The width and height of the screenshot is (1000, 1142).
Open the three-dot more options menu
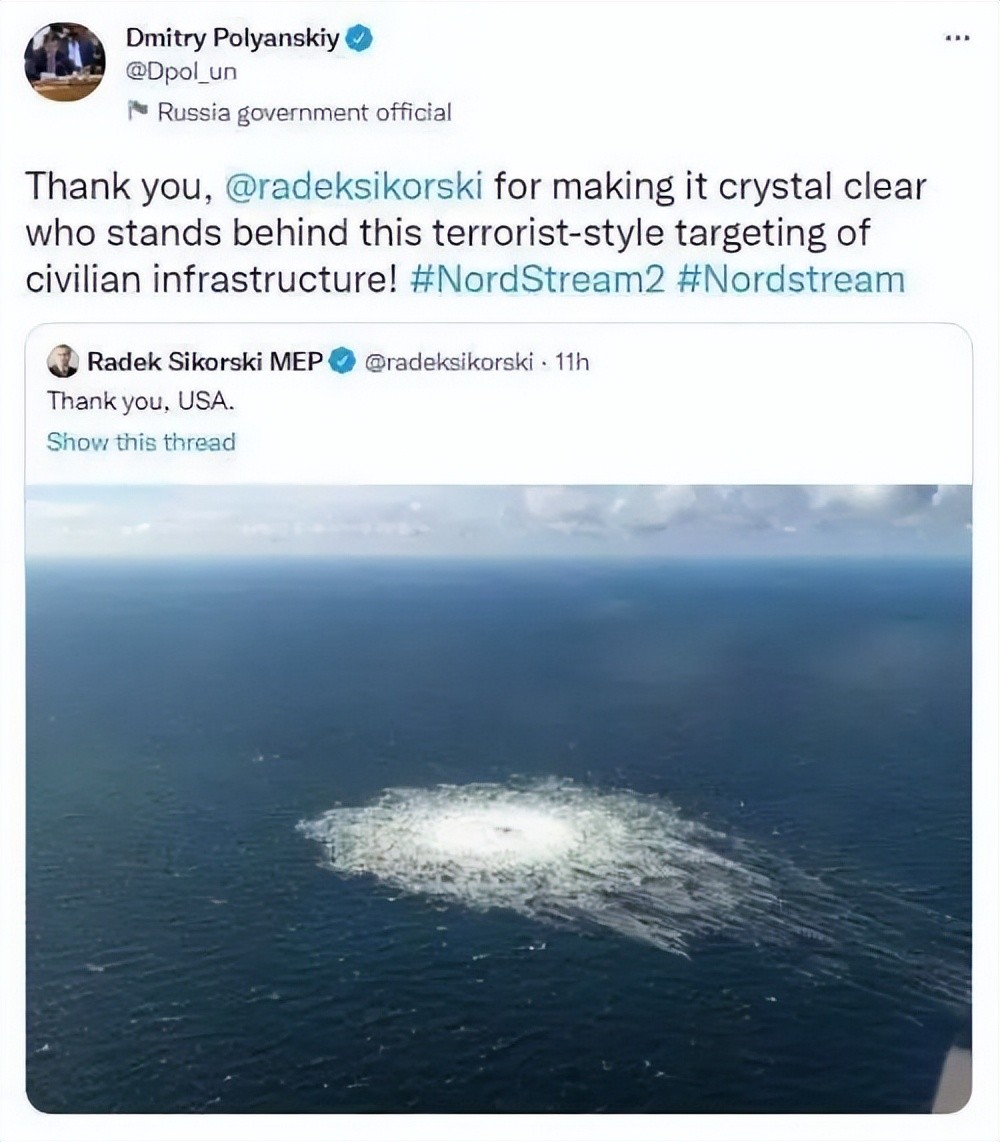957,38
